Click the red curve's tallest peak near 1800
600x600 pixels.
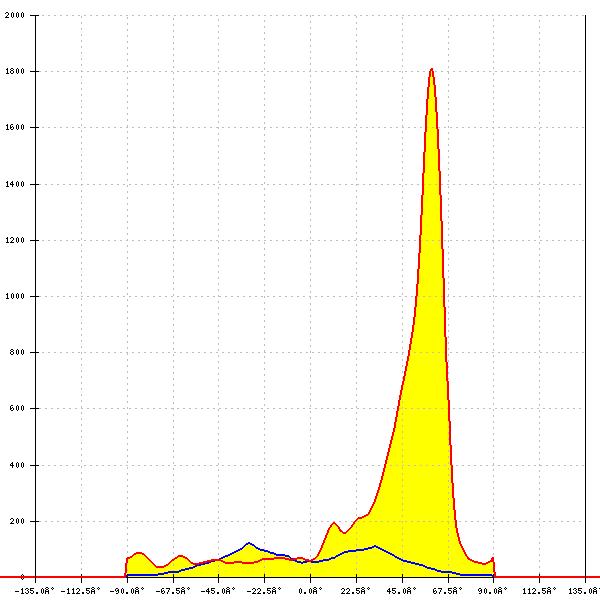click(x=432, y=70)
